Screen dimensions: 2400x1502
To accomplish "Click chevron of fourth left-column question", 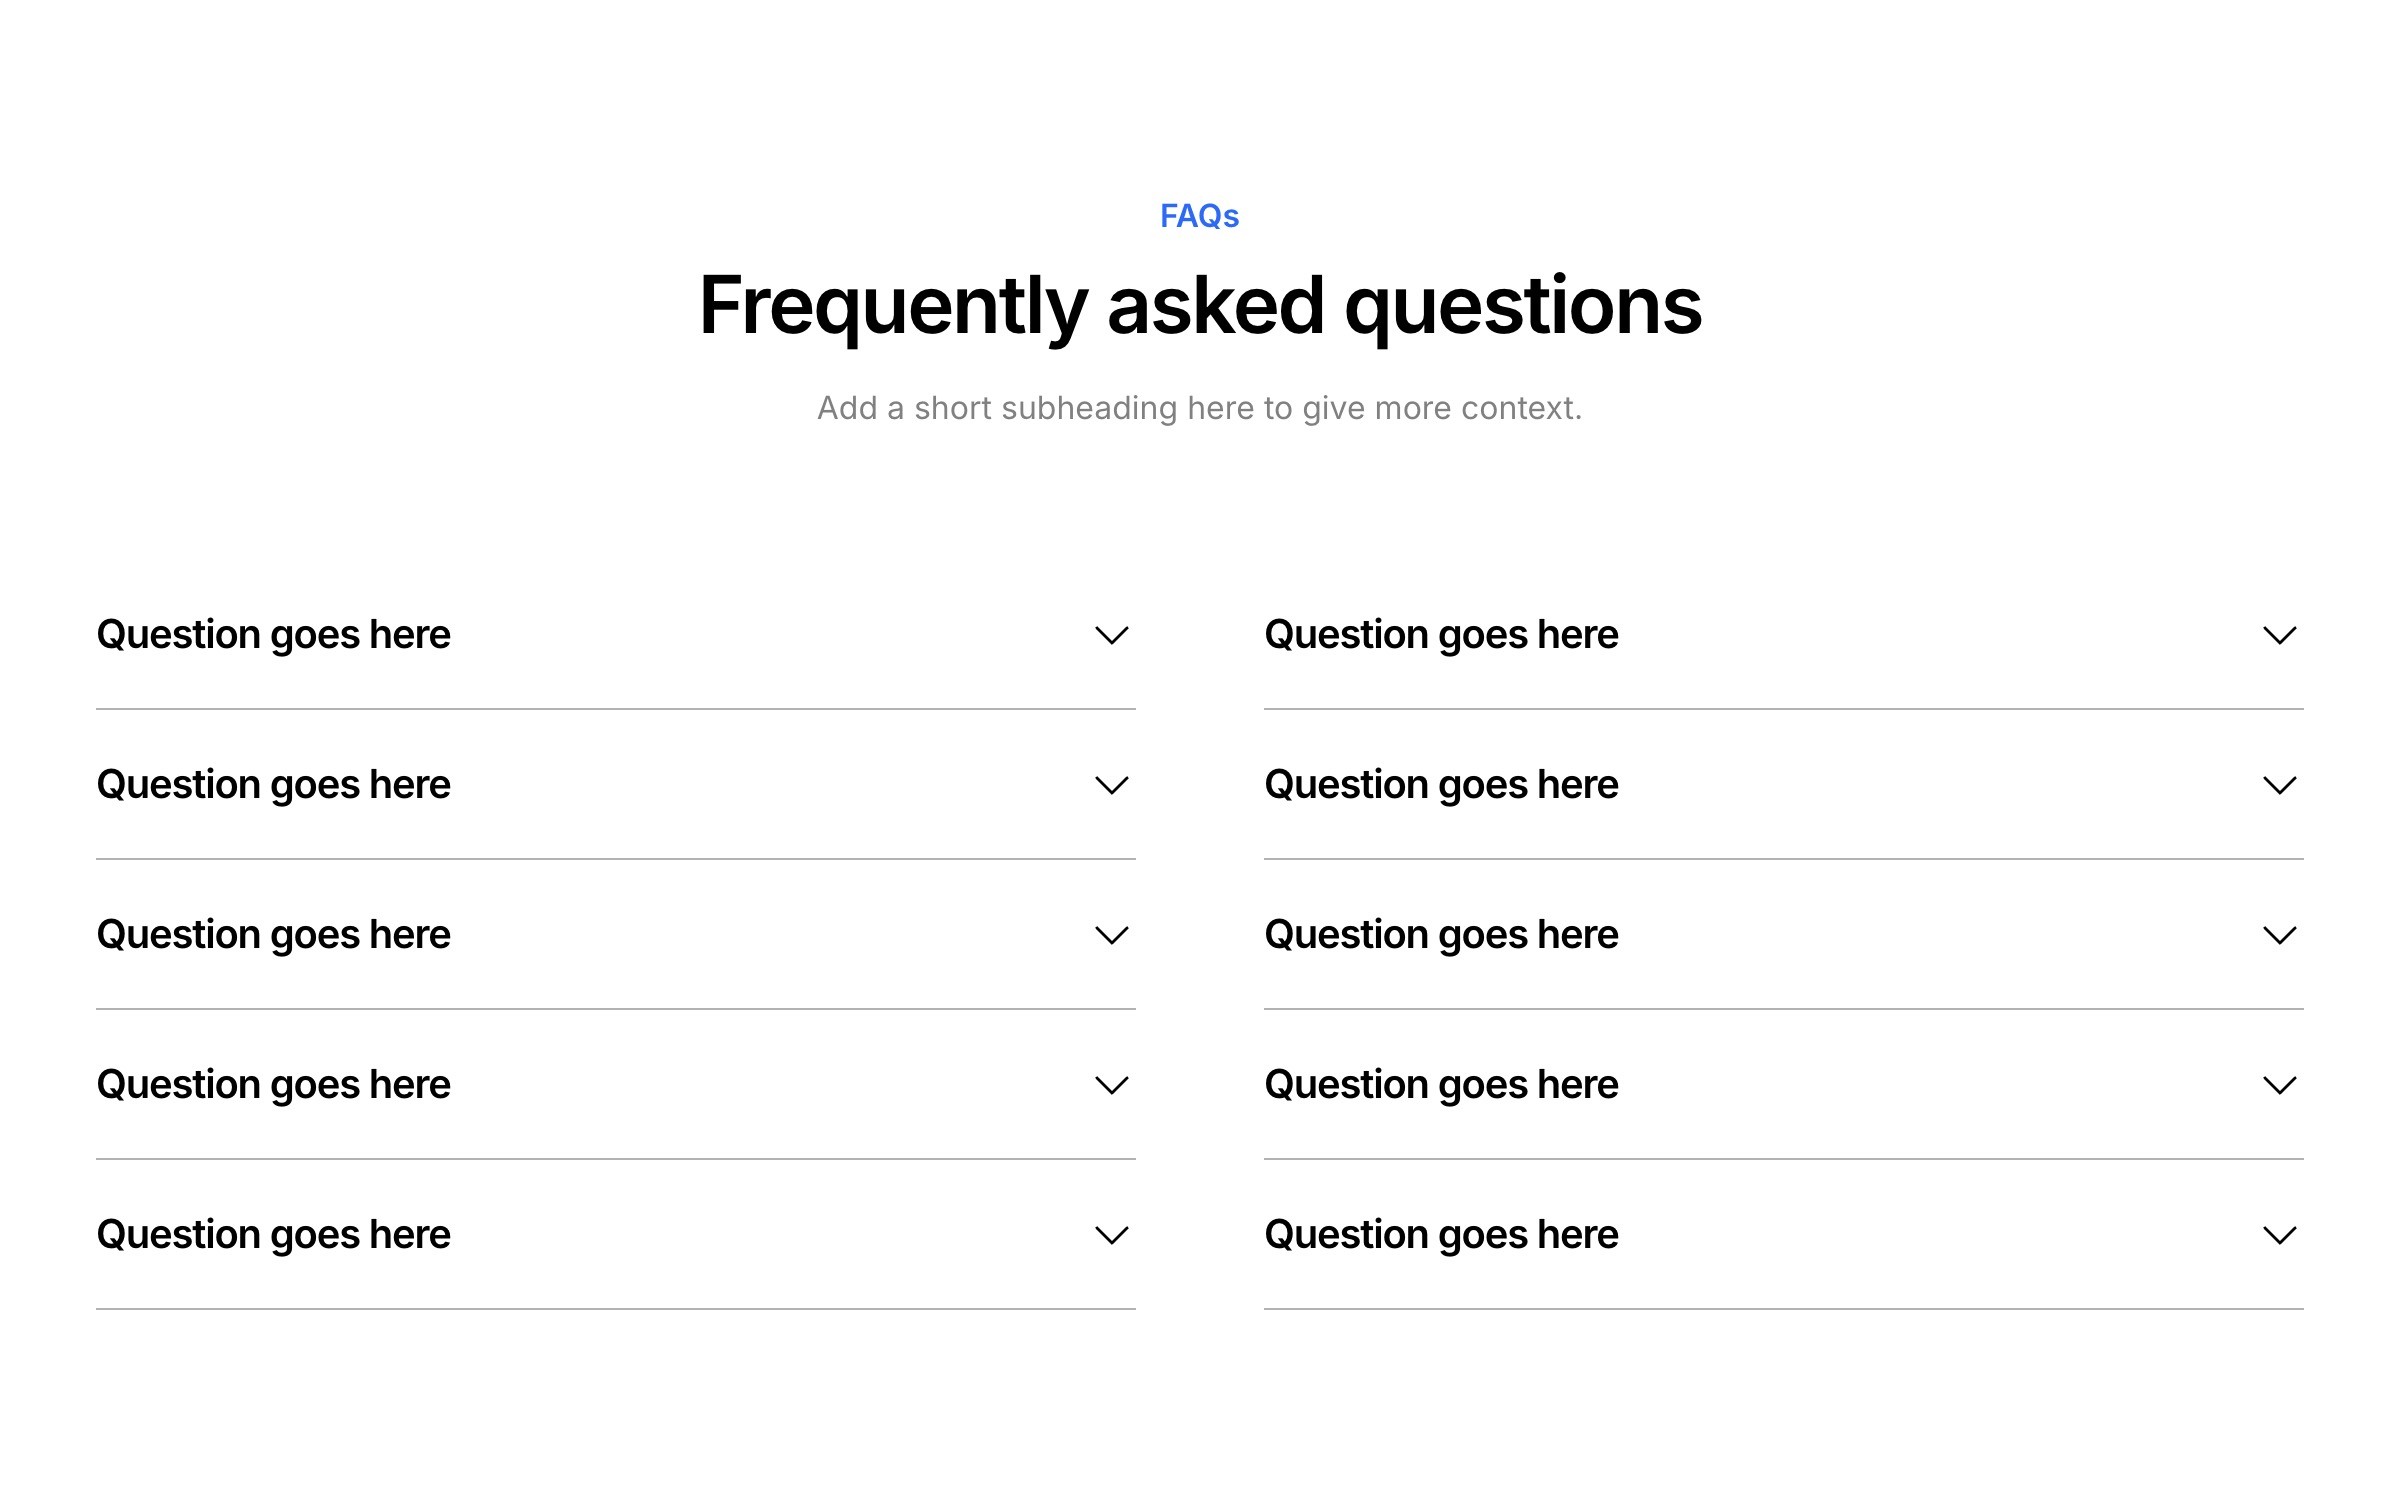I will (1111, 1086).
